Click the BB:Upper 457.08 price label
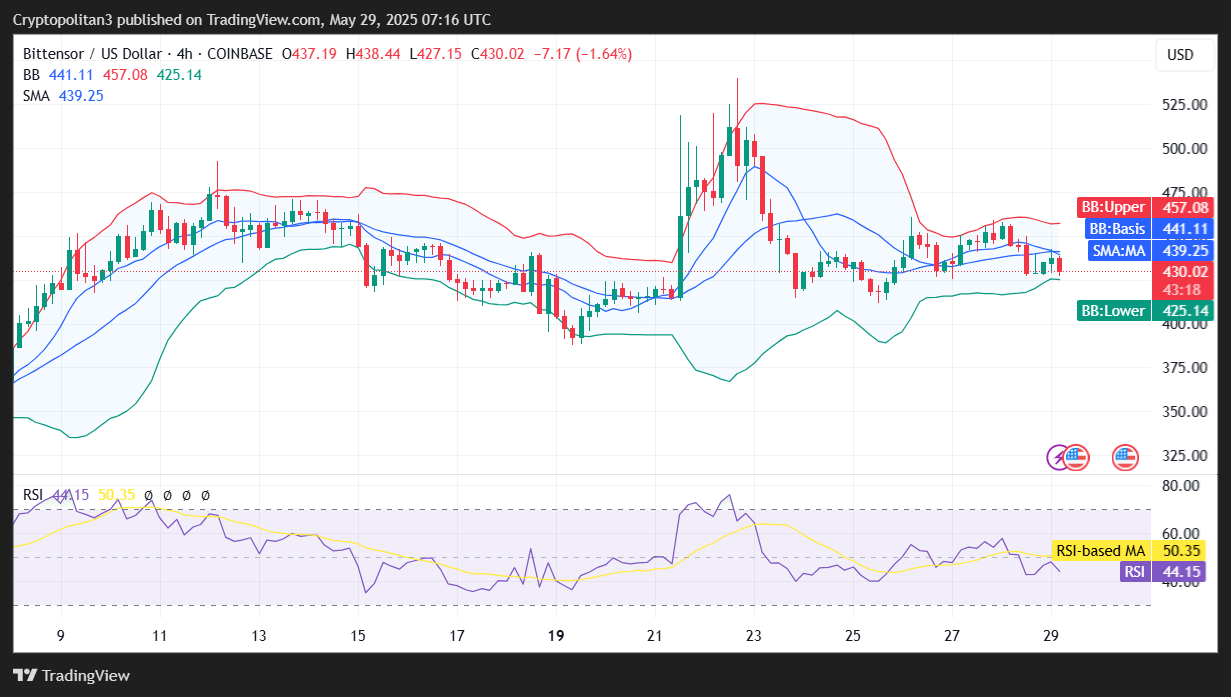Image resolution: width=1231 pixels, height=697 pixels. tap(1145, 207)
